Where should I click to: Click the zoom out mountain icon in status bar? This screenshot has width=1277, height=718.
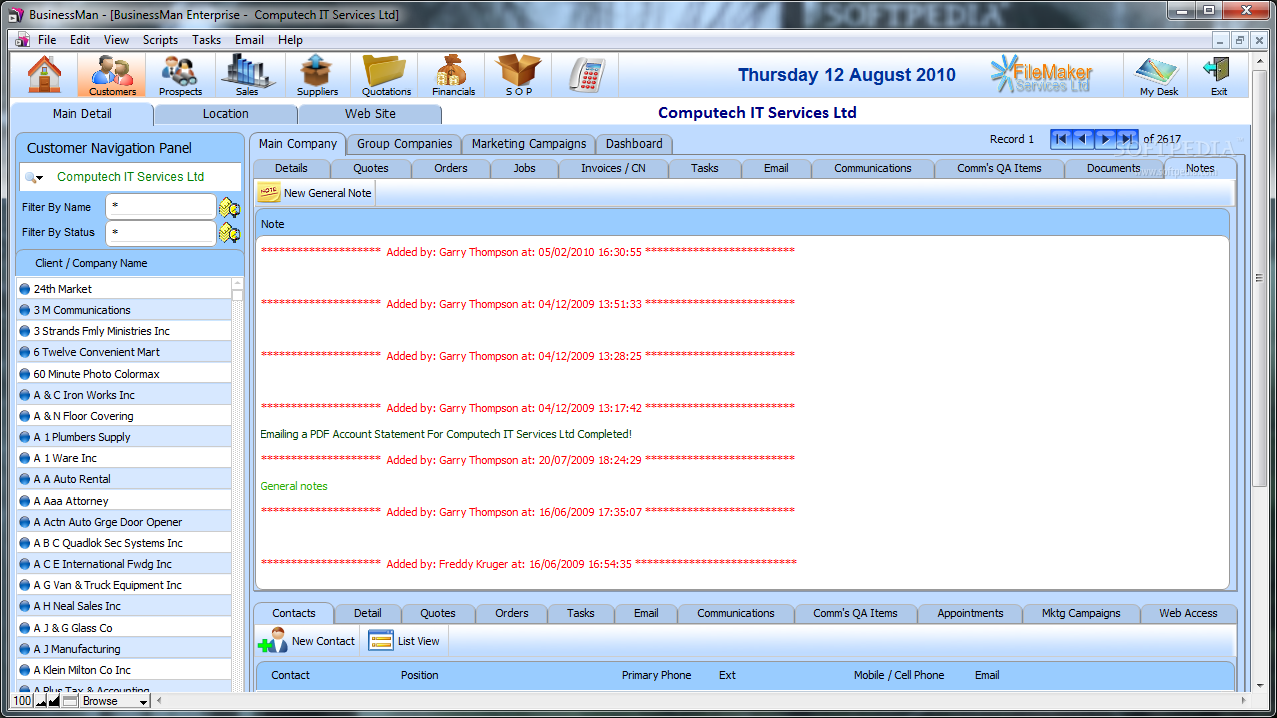(42, 701)
